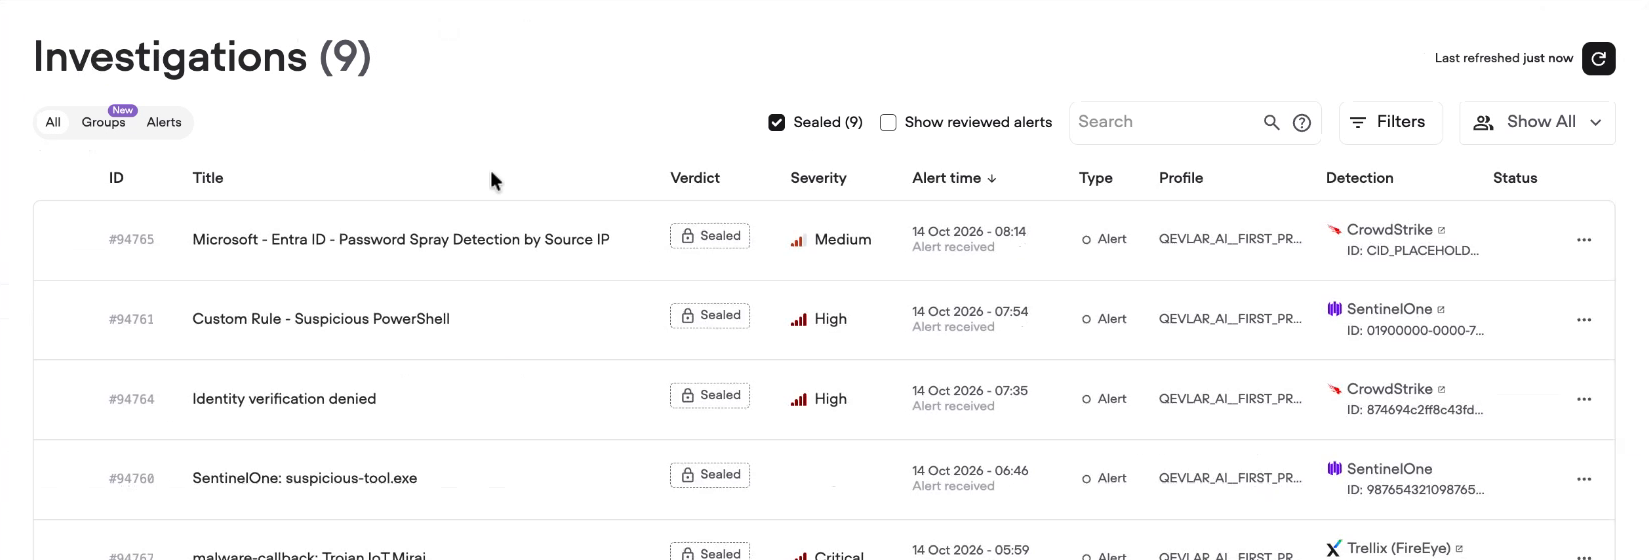Open the three-dot menu for row #94765
Viewport: 1649px width, 560px height.
(1583, 240)
